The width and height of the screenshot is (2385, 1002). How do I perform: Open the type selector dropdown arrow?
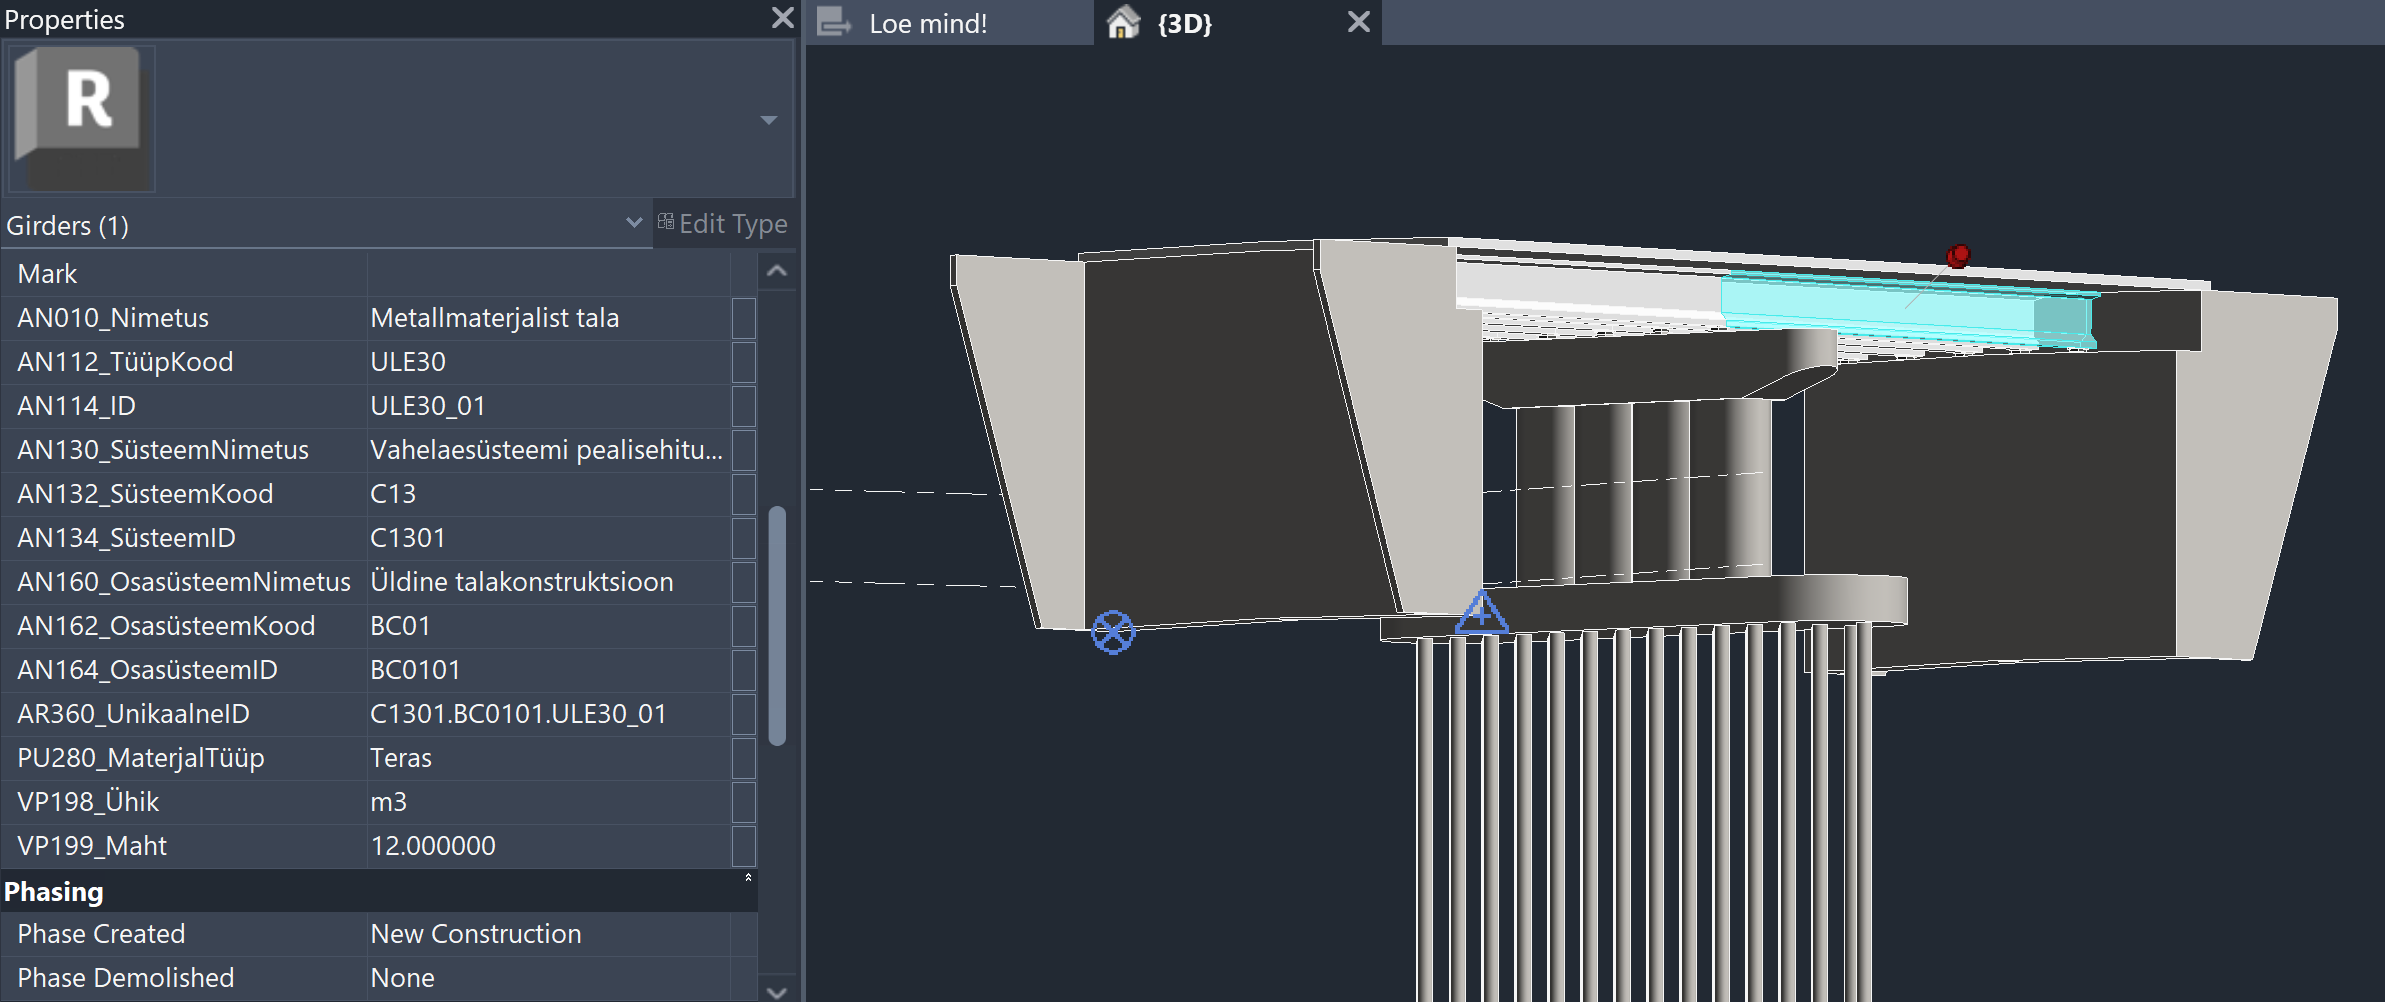point(768,120)
